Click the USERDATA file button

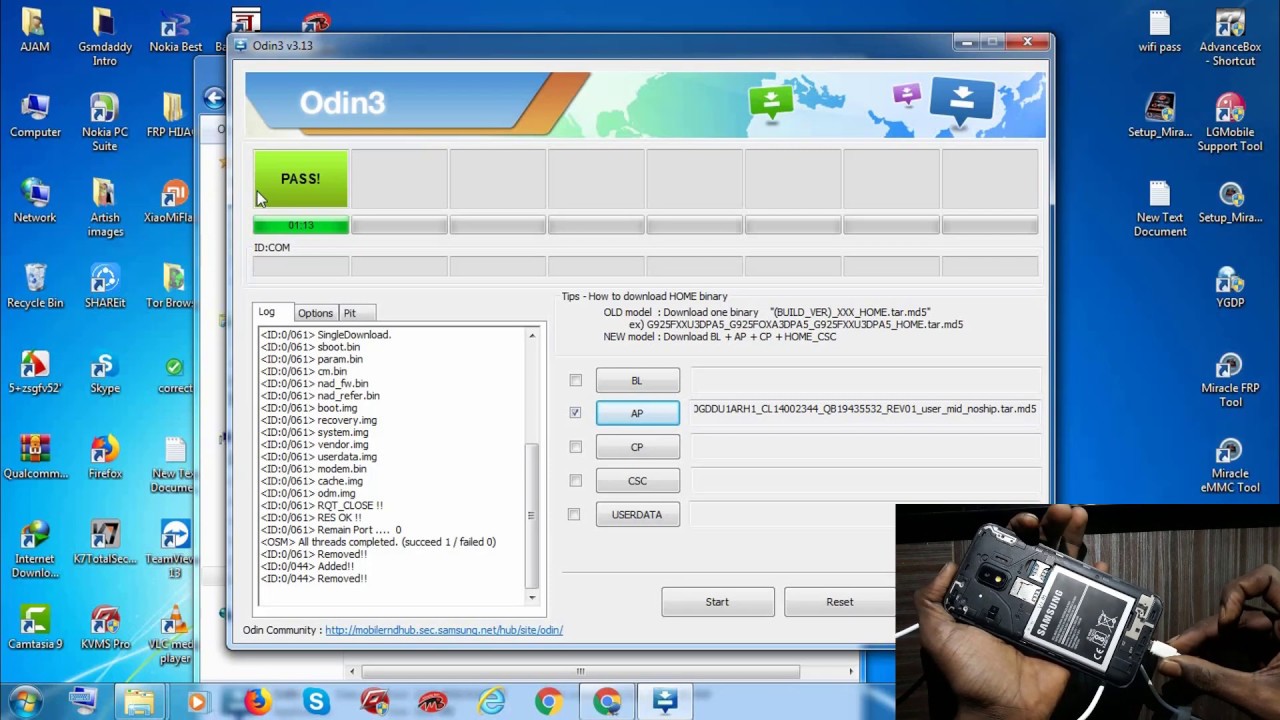pos(637,515)
